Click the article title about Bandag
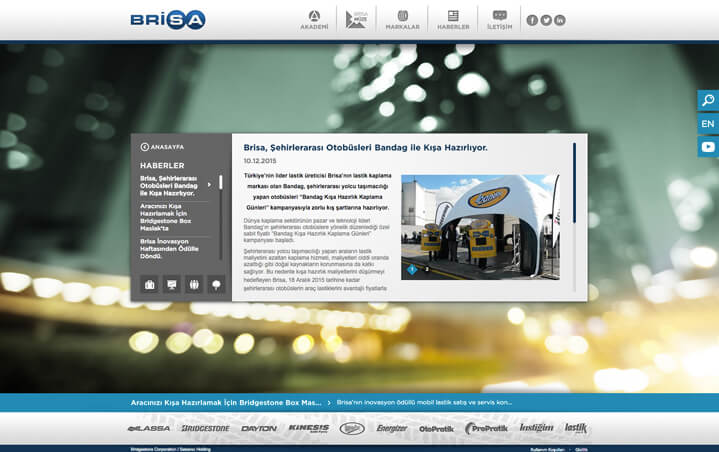This screenshot has width=719, height=452. (x=365, y=148)
